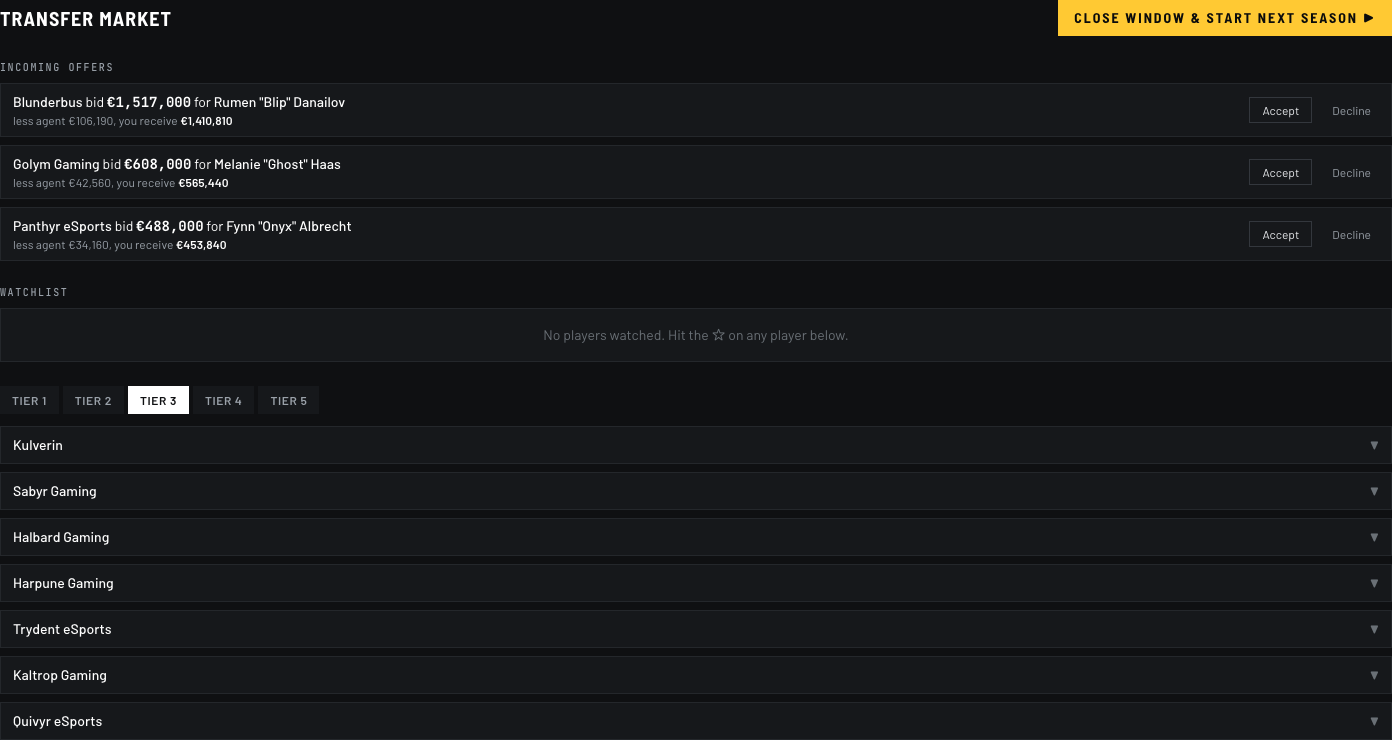Open the Tier 5 tab
Viewport: 1392px width, 740px height.
tap(288, 401)
